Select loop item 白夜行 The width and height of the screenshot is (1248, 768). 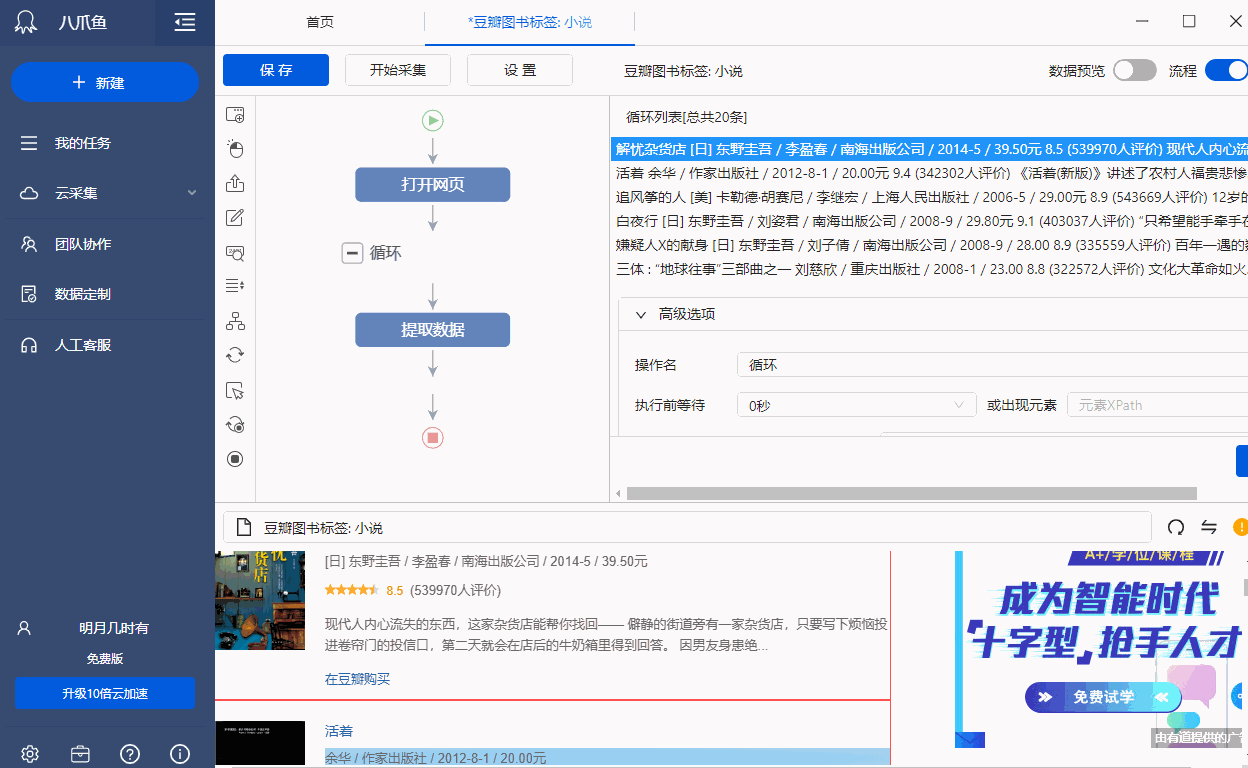click(x=929, y=221)
